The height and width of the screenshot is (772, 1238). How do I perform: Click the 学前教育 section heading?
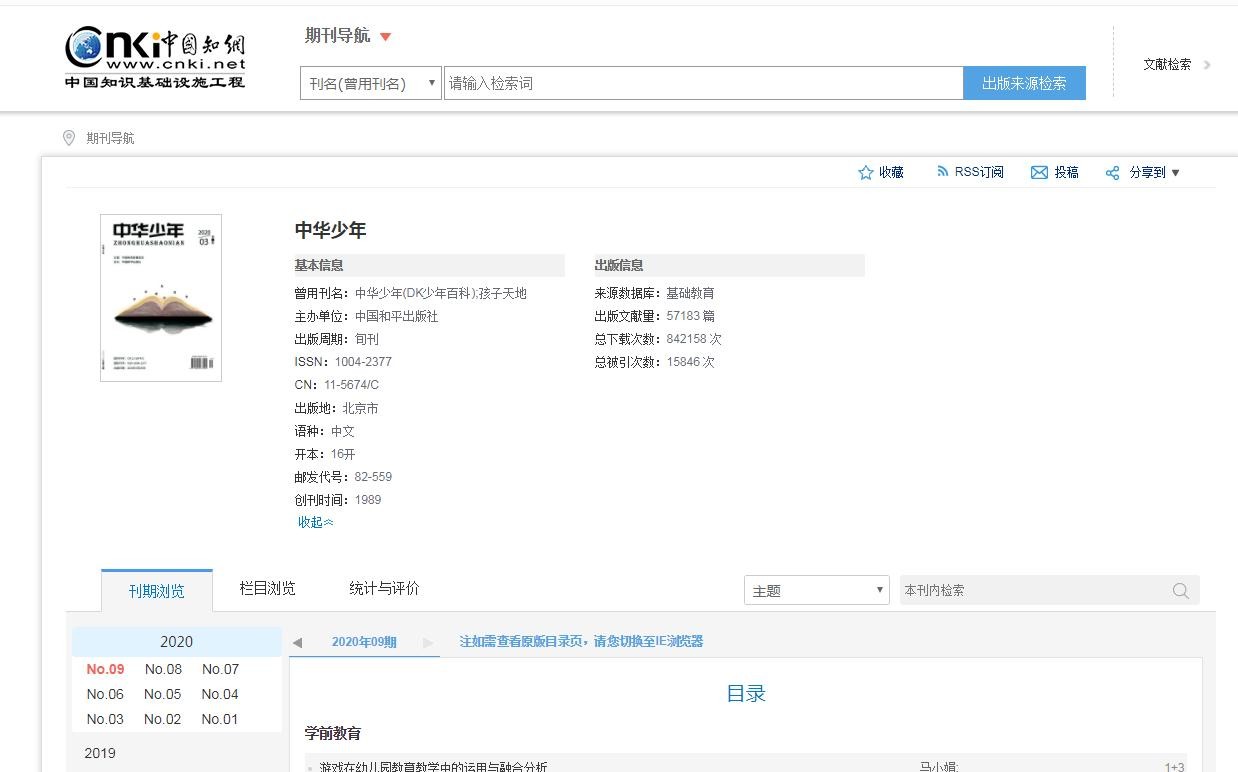333,733
